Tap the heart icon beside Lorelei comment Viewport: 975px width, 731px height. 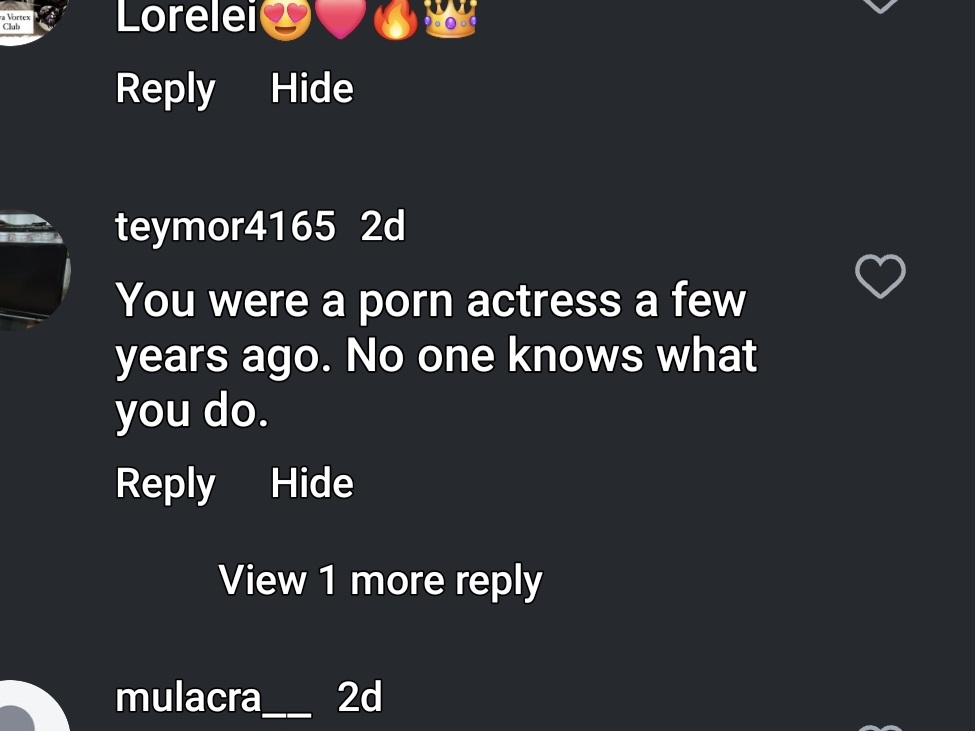(880, 5)
